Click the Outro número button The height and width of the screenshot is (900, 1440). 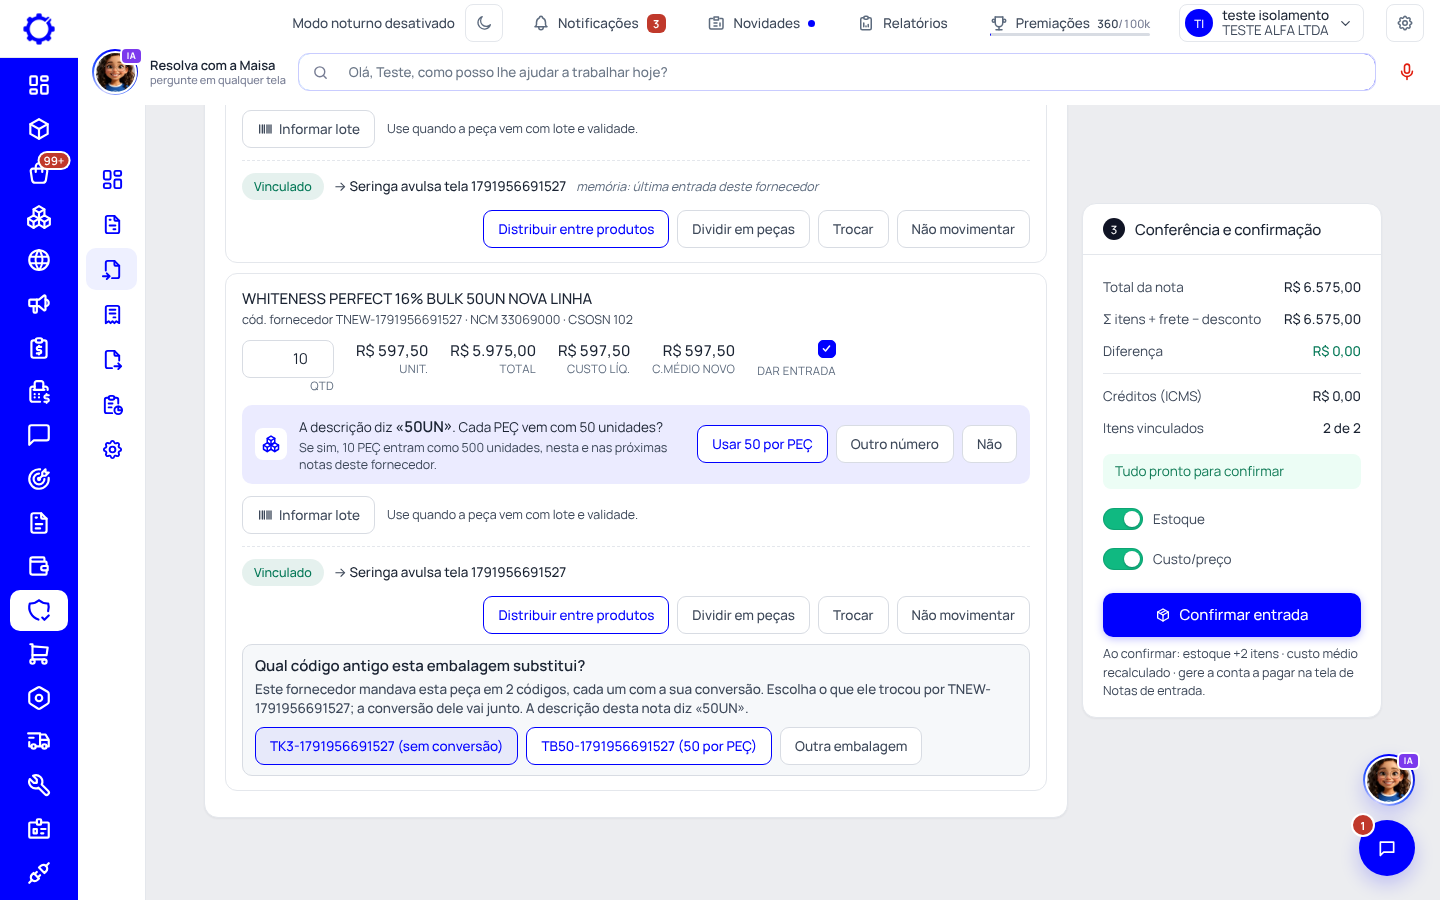point(895,444)
